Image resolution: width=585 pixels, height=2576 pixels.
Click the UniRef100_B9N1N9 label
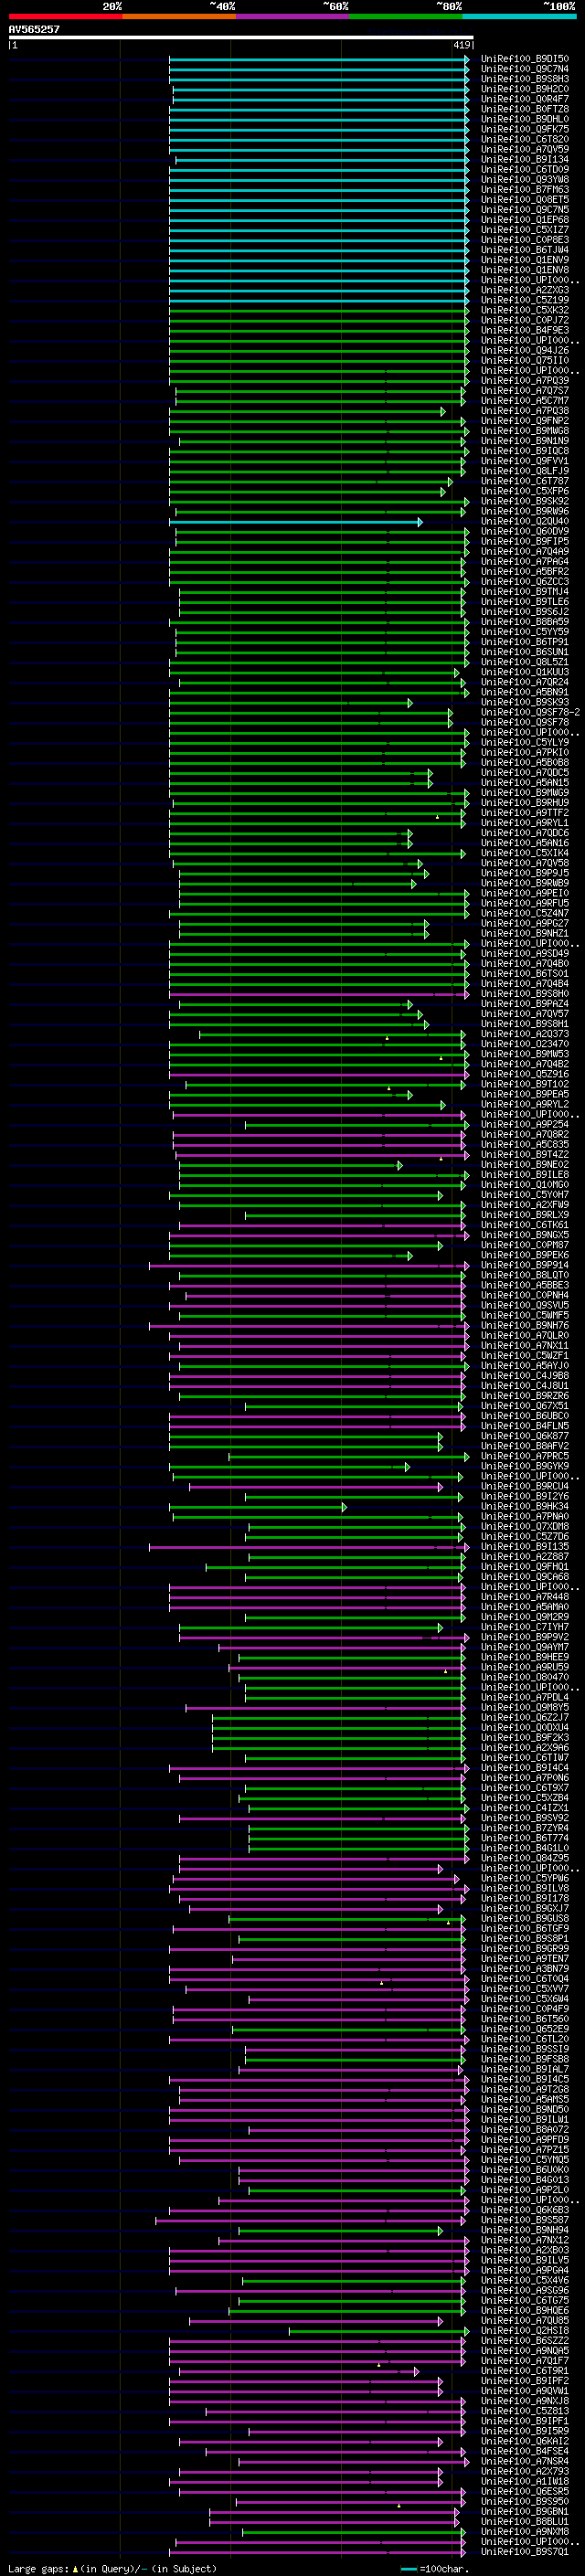[524, 441]
